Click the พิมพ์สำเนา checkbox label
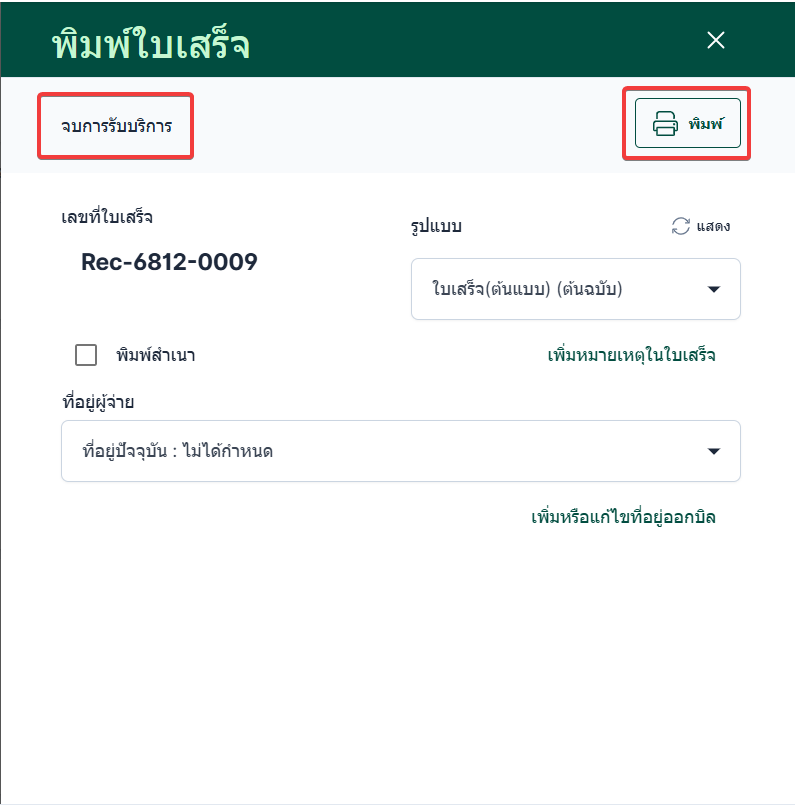This screenshot has width=795, height=806. click(x=162, y=355)
